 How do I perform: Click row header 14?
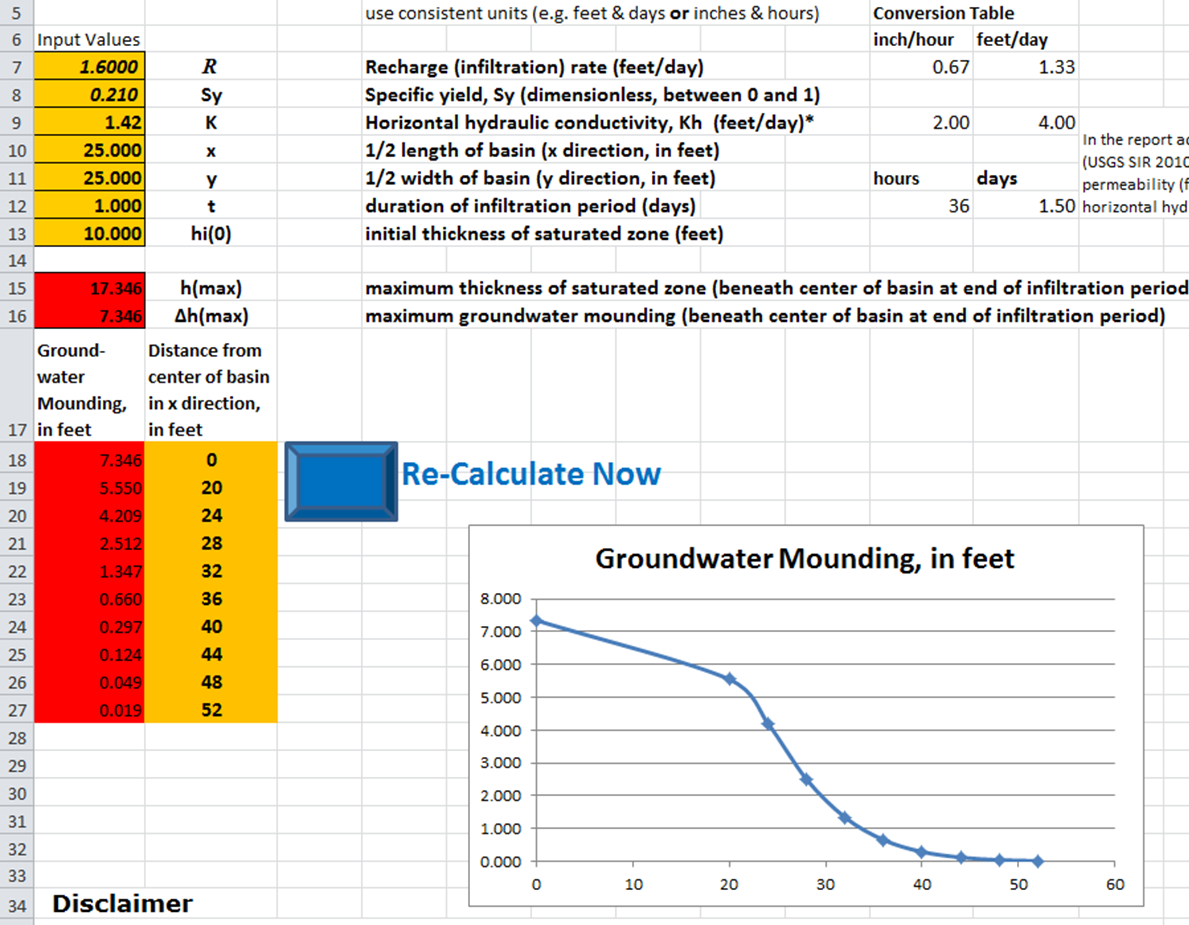coord(16,261)
